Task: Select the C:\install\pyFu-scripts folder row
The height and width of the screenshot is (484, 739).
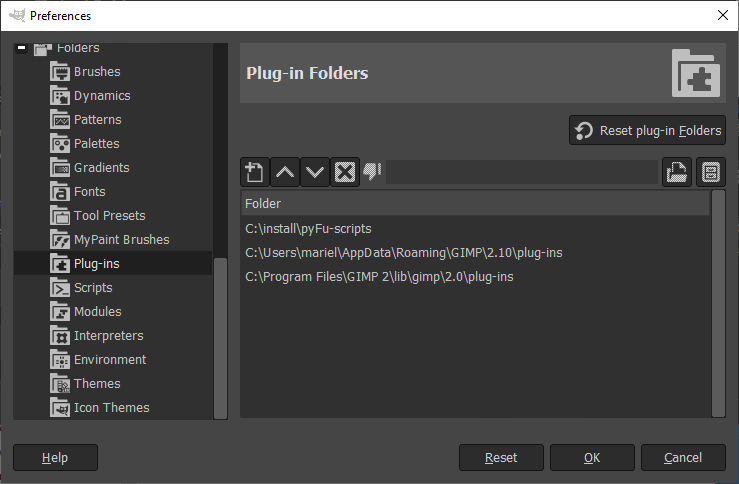Action: (x=475, y=229)
